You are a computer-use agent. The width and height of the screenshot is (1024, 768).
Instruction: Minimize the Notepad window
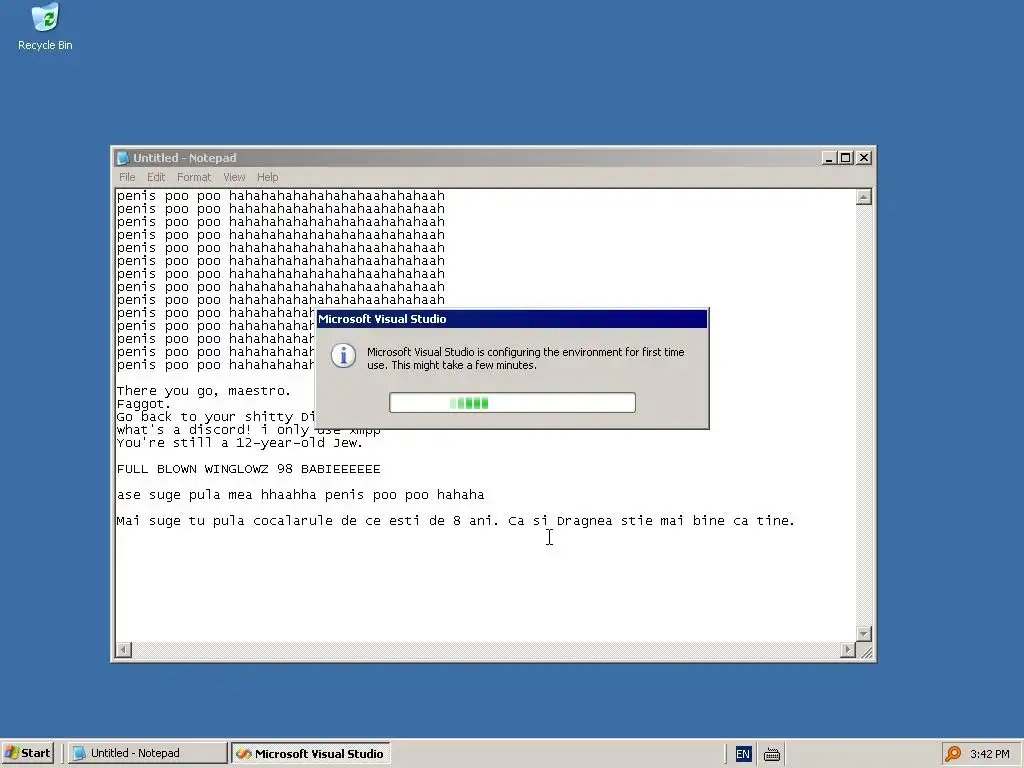(x=829, y=158)
